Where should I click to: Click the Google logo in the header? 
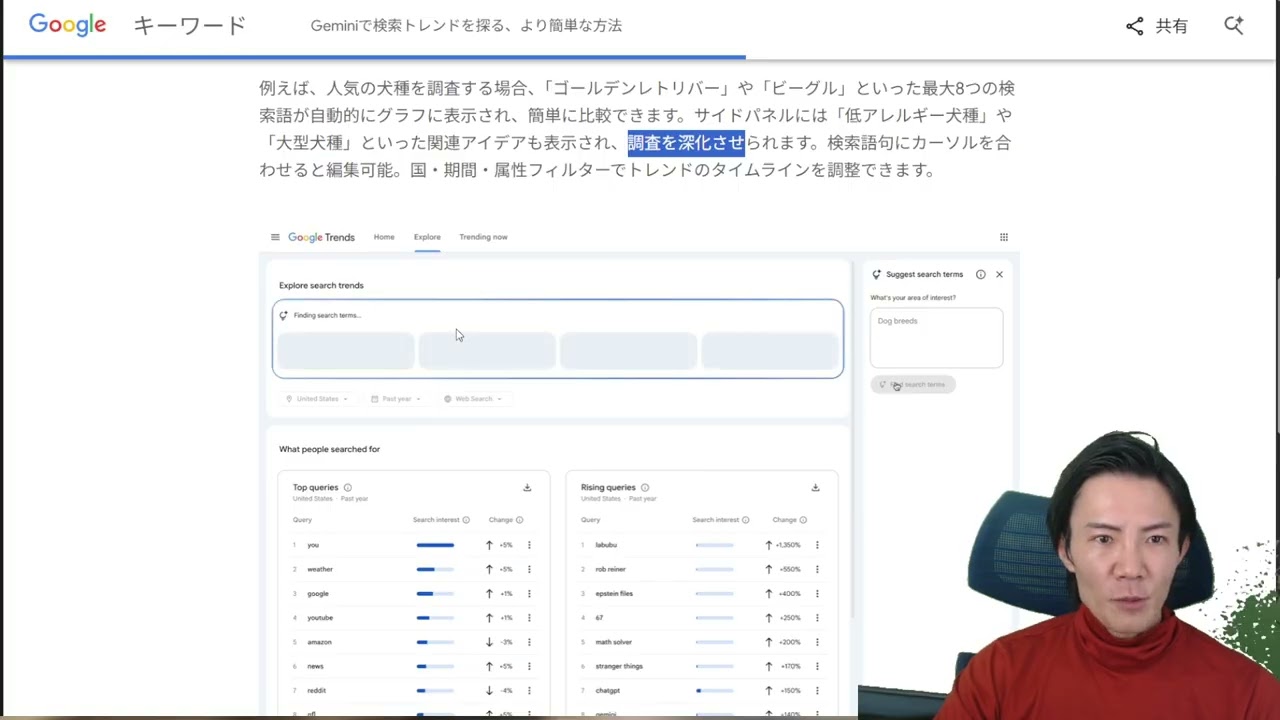(67, 25)
